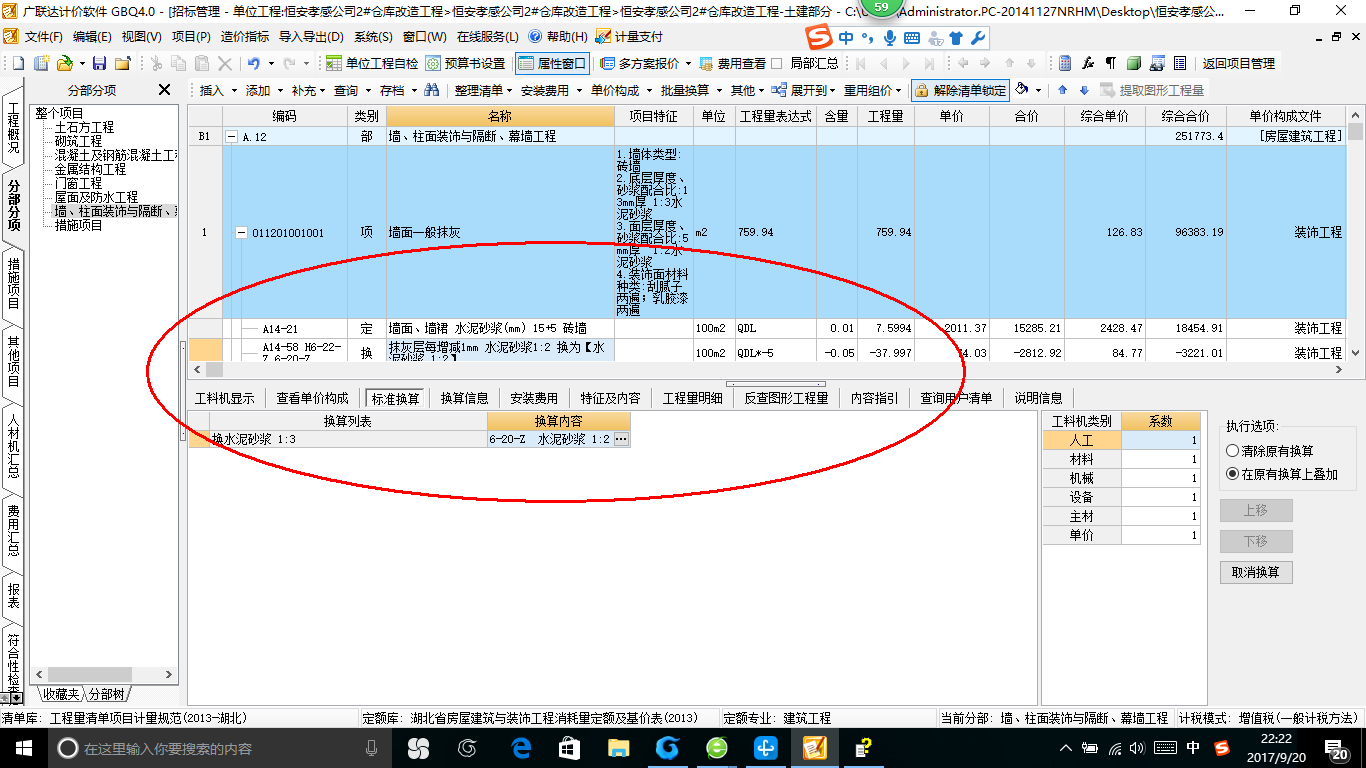Switch to 换算信息 tab

click(x=465, y=398)
